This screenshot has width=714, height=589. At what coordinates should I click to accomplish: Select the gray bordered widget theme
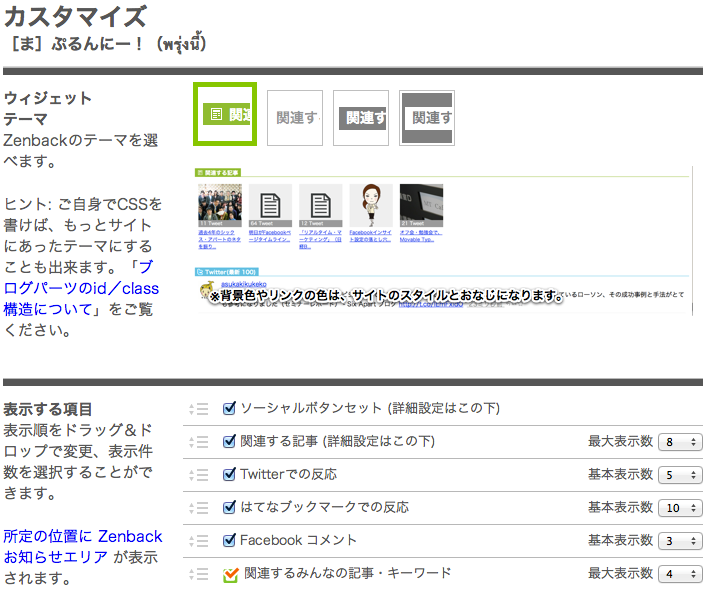tap(427, 118)
